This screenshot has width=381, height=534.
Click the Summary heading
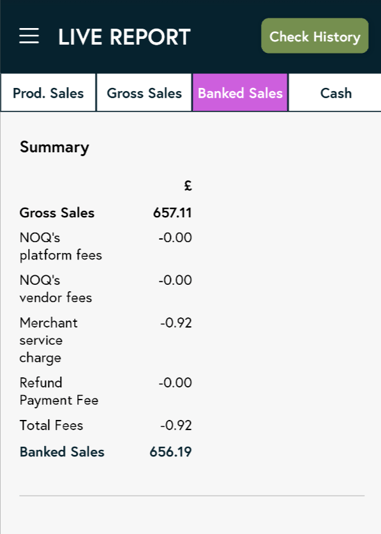54,147
